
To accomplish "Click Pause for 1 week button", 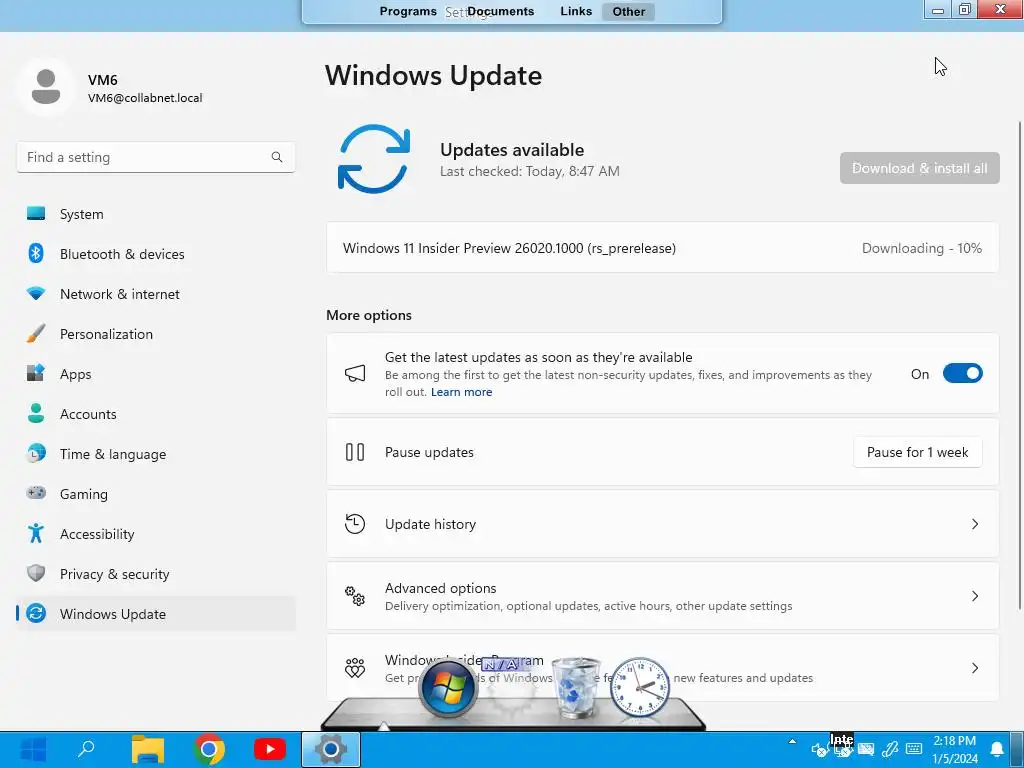I will (x=918, y=452).
